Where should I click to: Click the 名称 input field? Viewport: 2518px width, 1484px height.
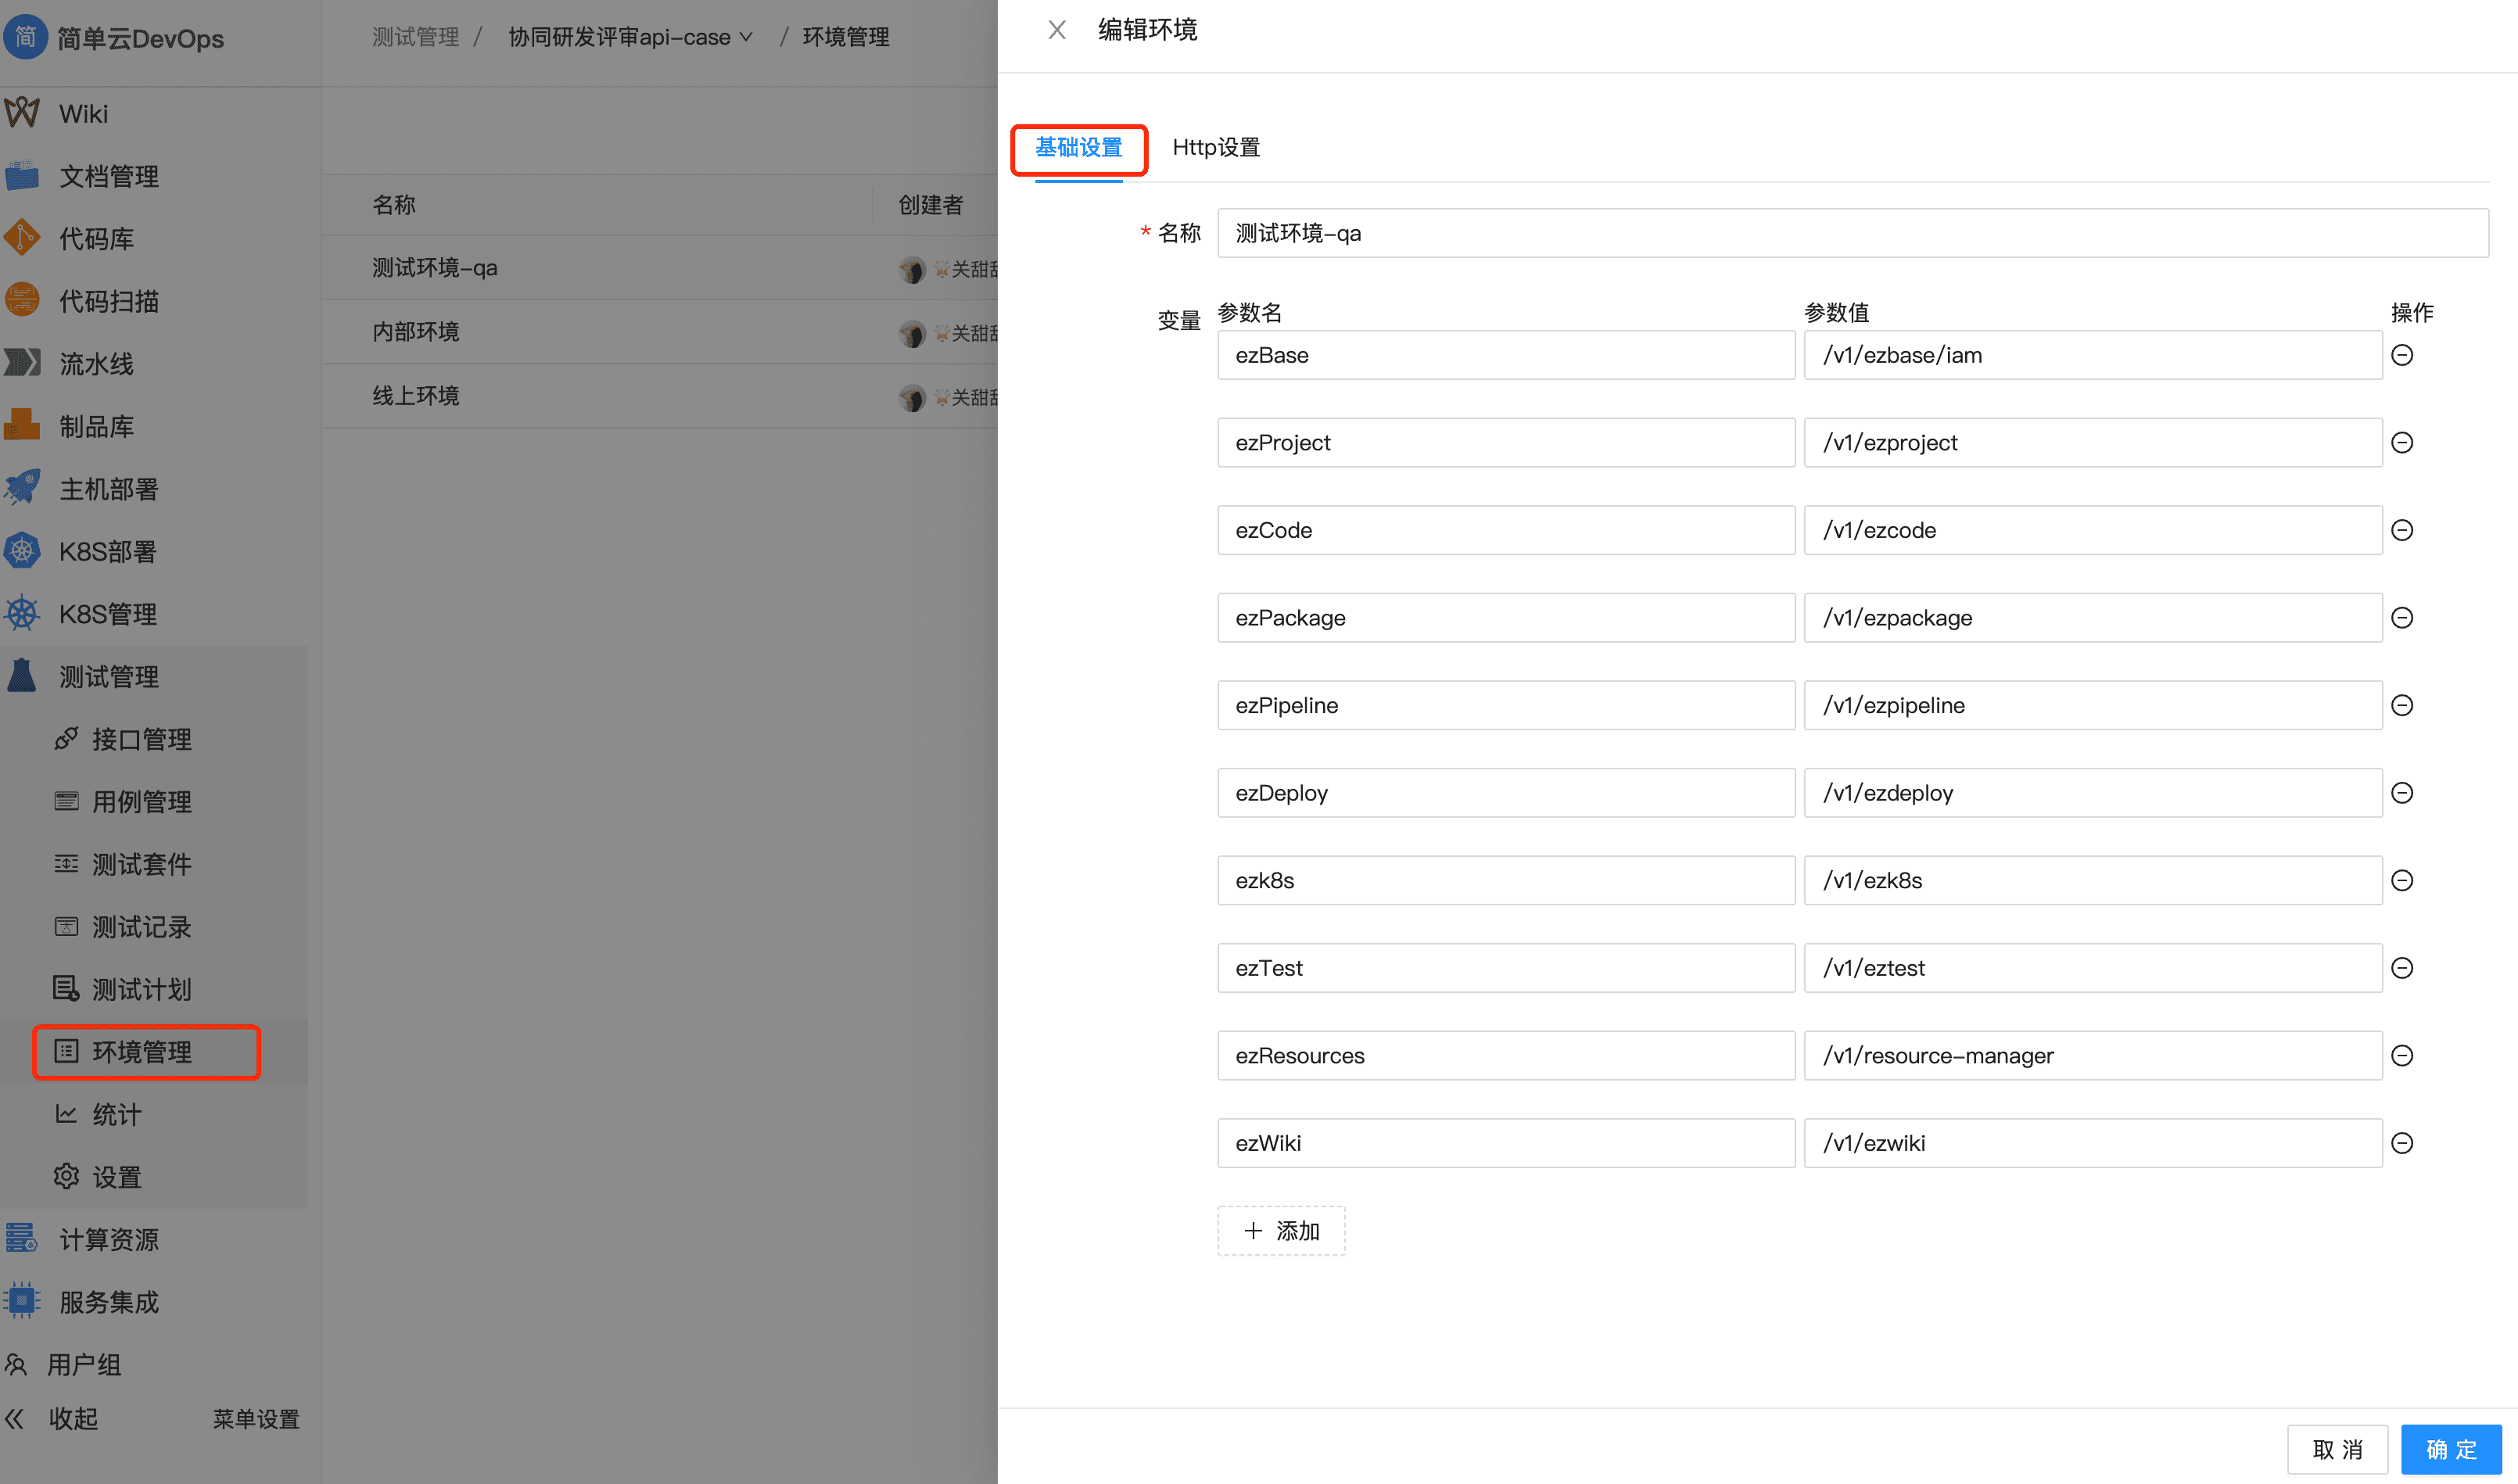[1851, 233]
